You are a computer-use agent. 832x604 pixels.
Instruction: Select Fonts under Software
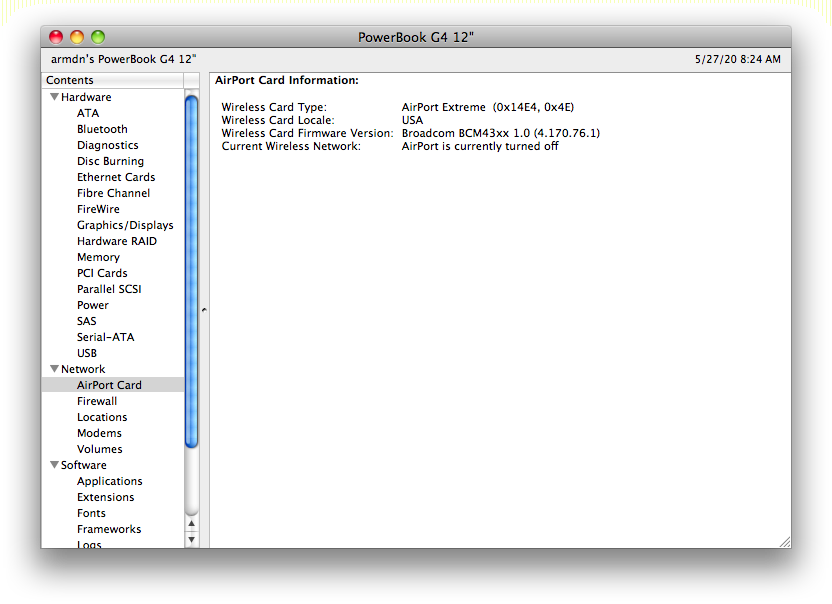(x=91, y=513)
